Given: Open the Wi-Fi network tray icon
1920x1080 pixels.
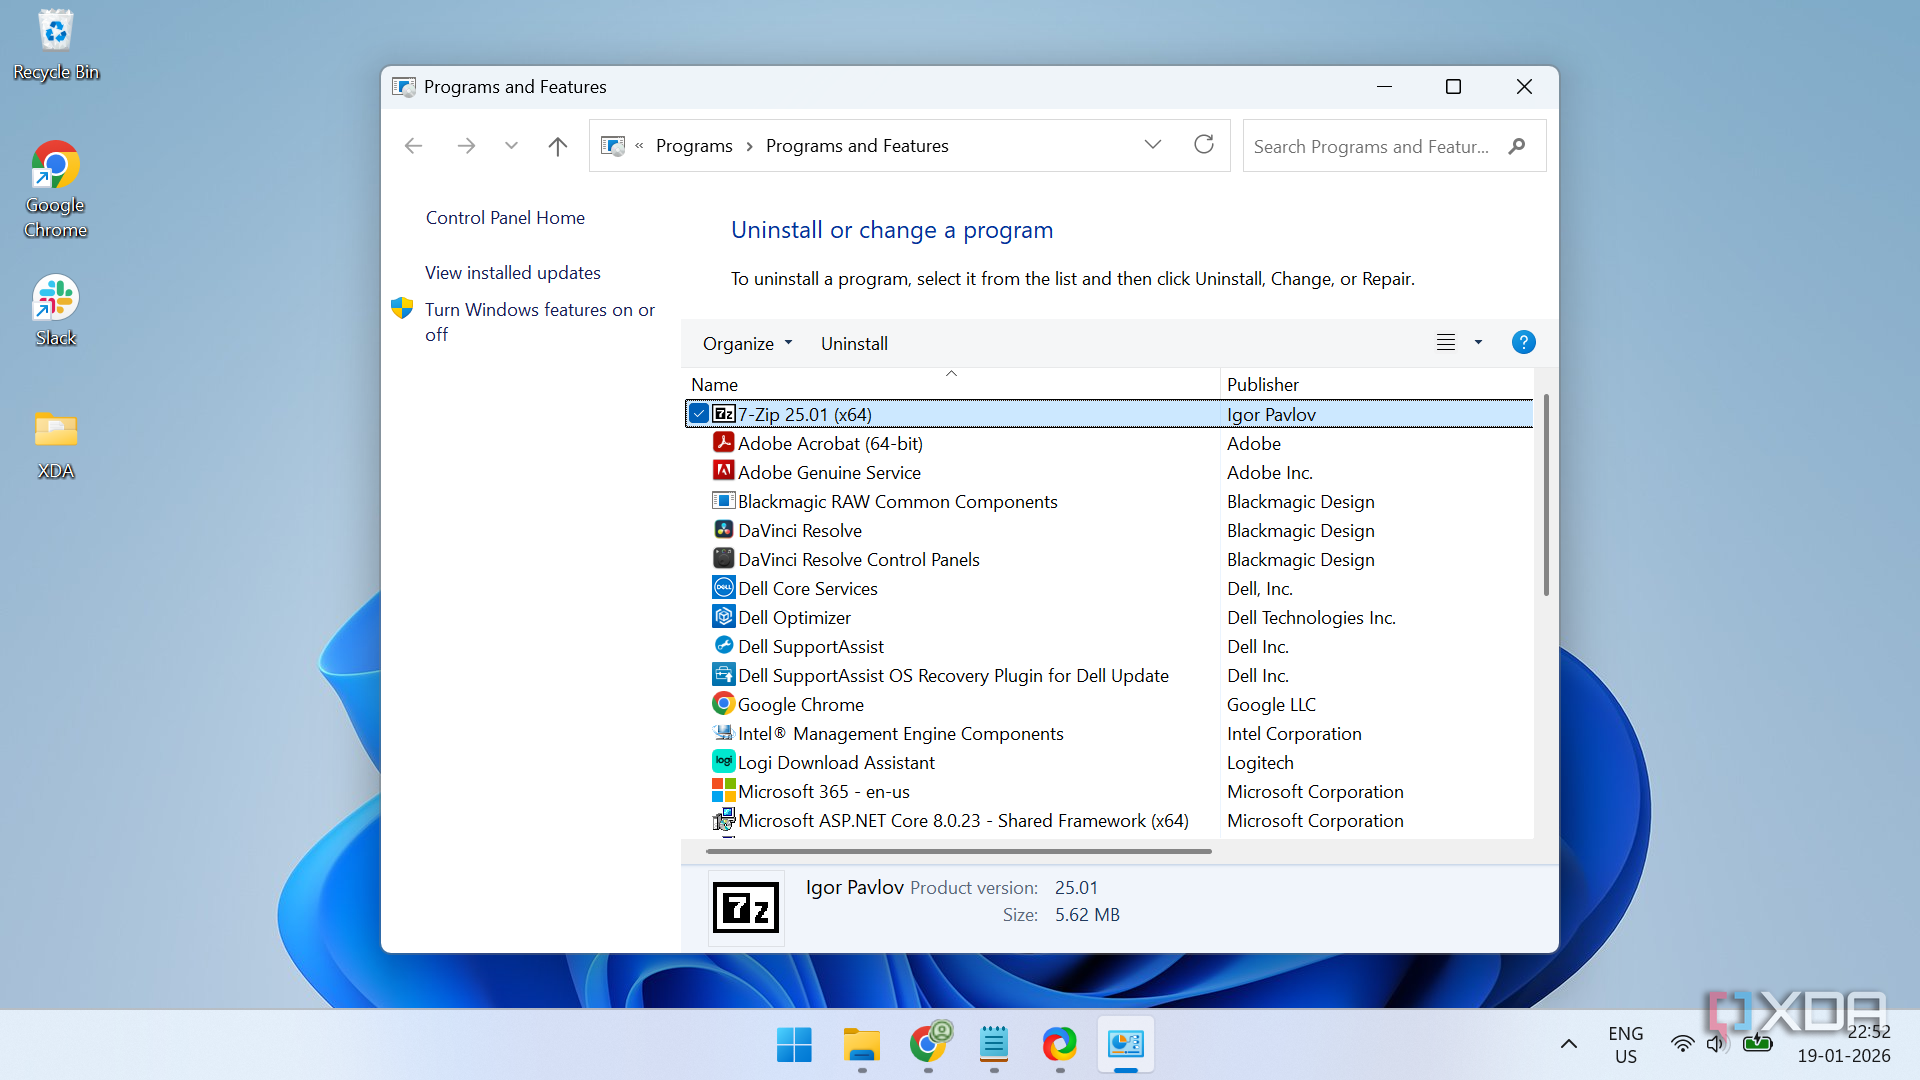Looking at the screenshot, I should 1683,1044.
